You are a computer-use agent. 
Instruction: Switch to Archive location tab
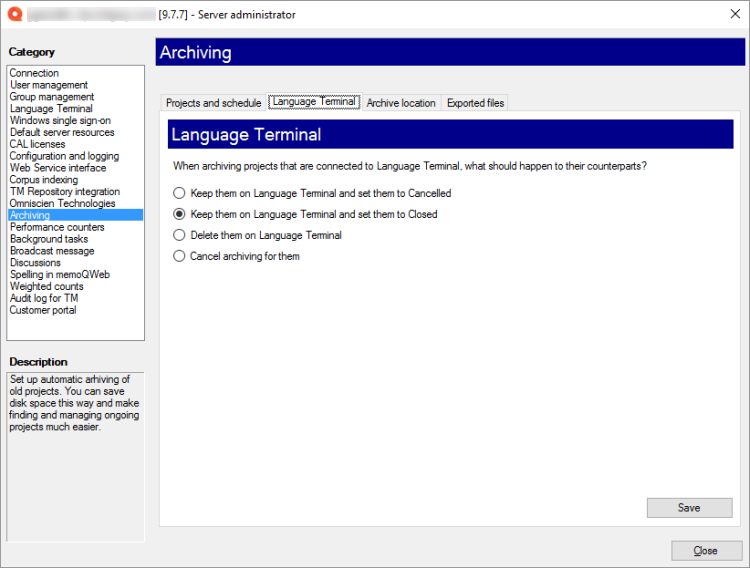pos(401,103)
